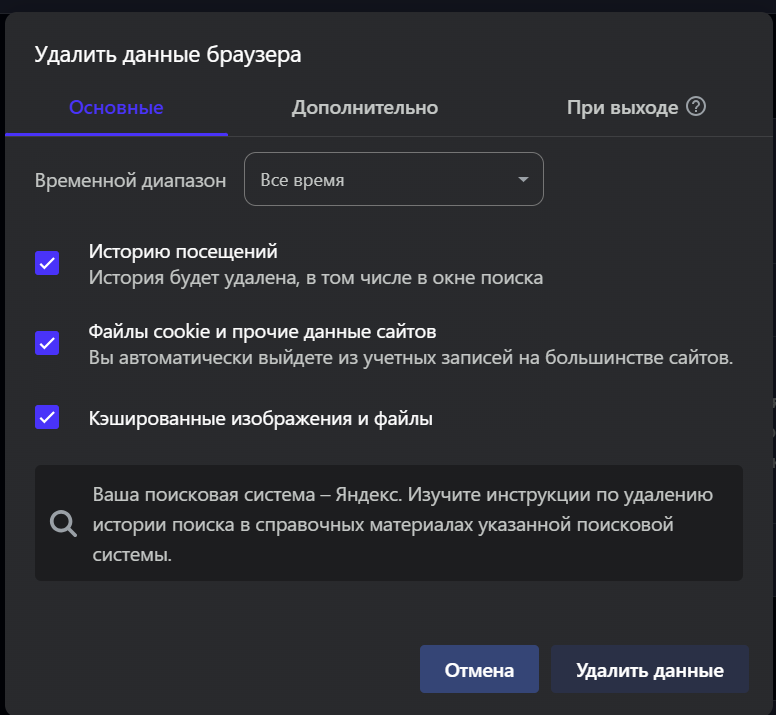Image resolution: width=776 pixels, height=715 pixels.
Task: Click the Кэшированные изображения и файлы label
Action: (260, 419)
